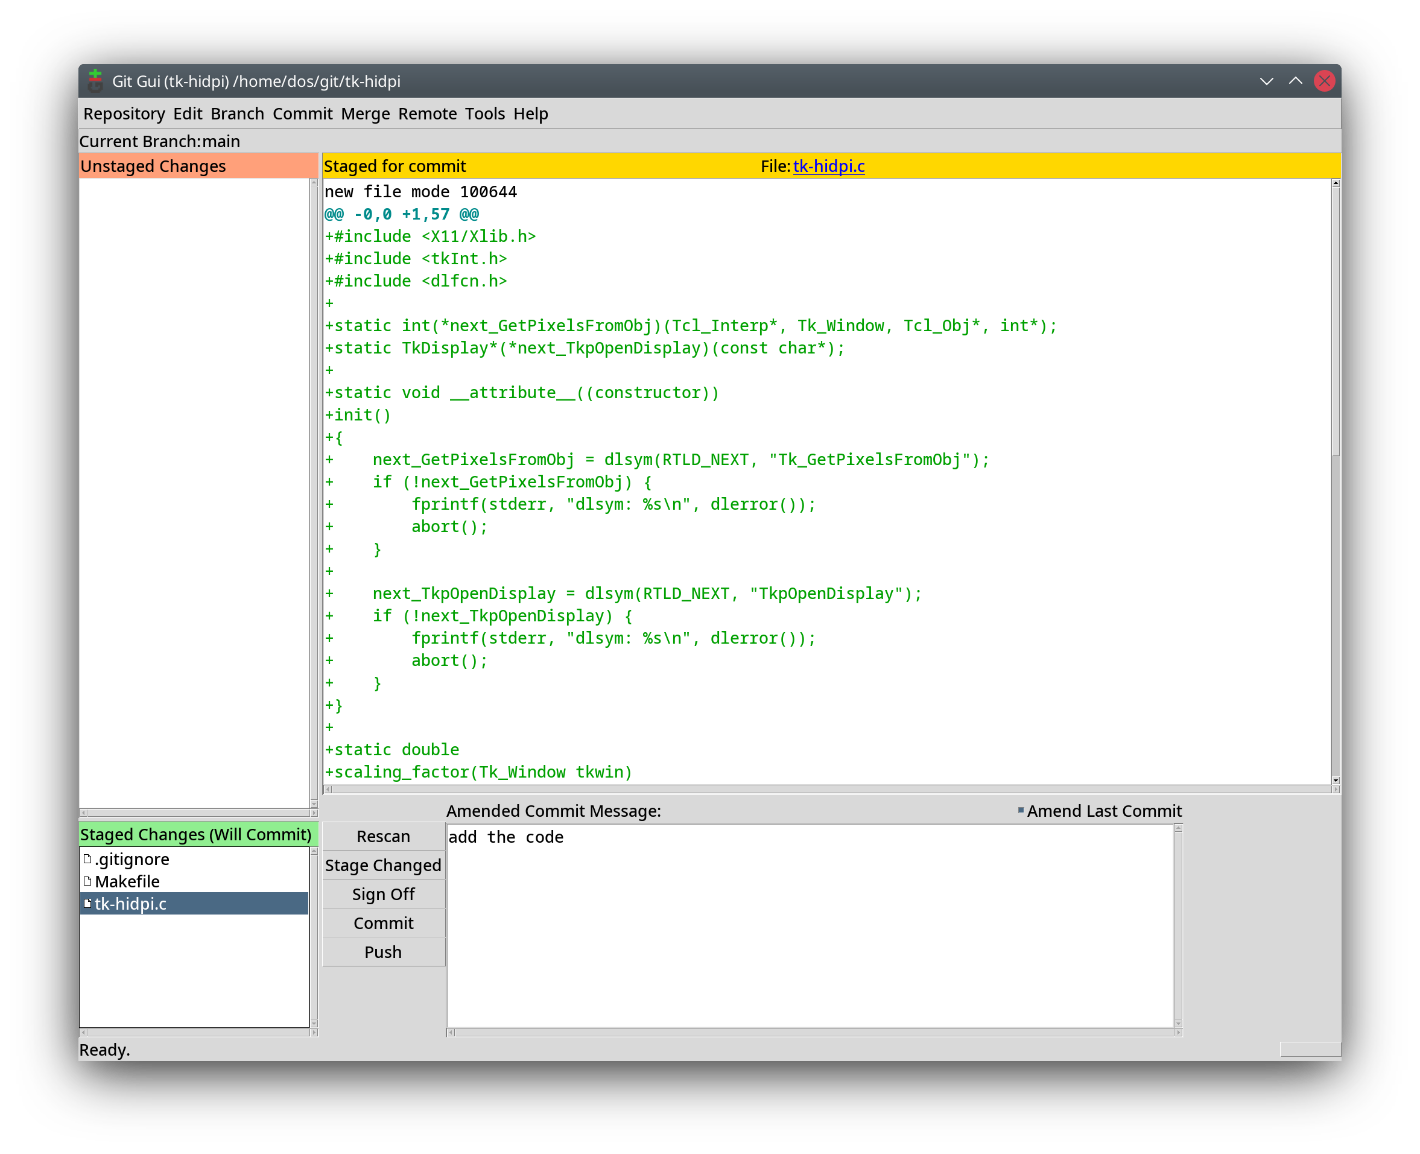
Task: Select Makefile in the staged changes list
Action: 127,881
